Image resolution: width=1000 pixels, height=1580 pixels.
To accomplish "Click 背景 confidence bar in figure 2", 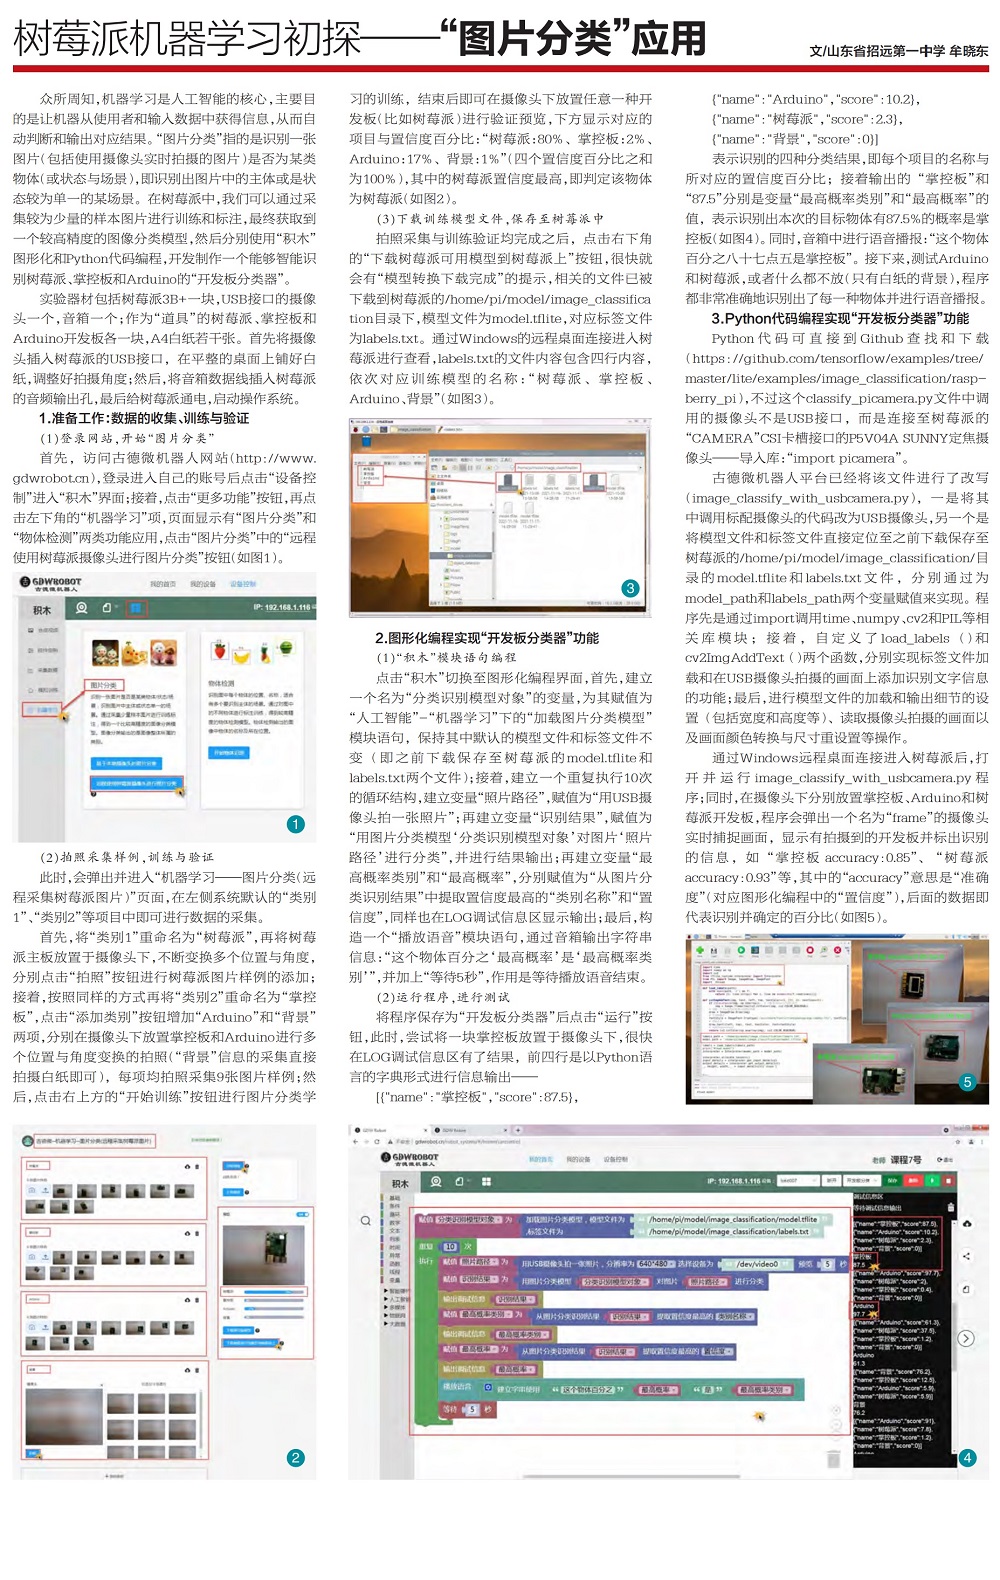I will pos(274,1317).
